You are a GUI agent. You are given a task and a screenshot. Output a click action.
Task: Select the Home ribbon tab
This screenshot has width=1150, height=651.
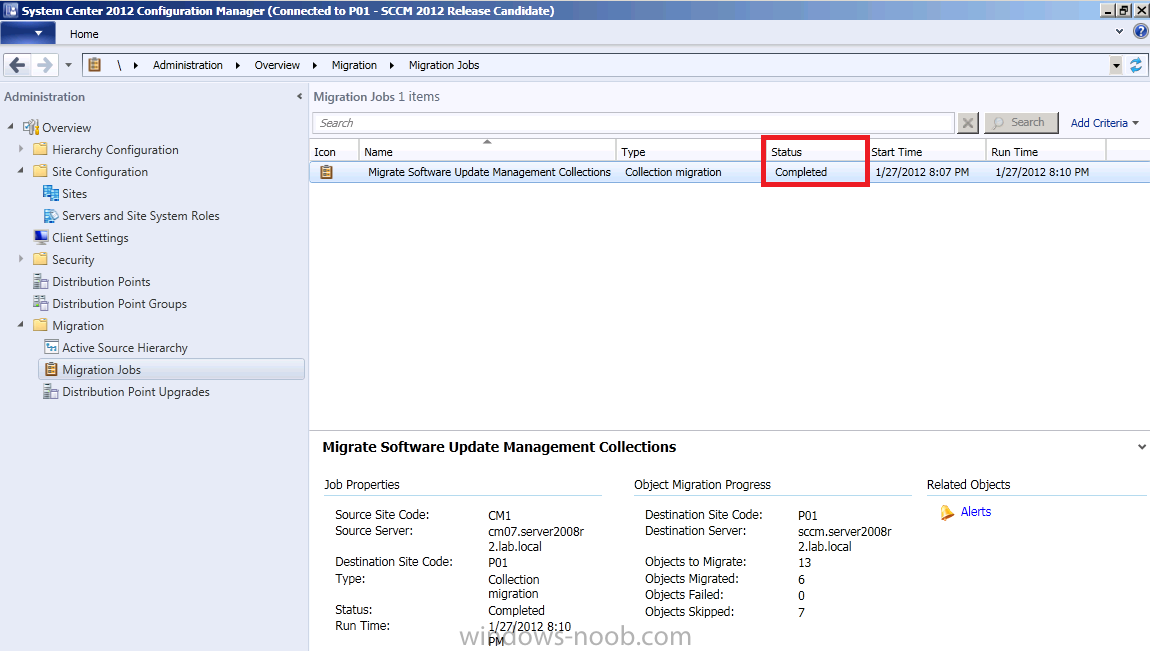pos(84,34)
